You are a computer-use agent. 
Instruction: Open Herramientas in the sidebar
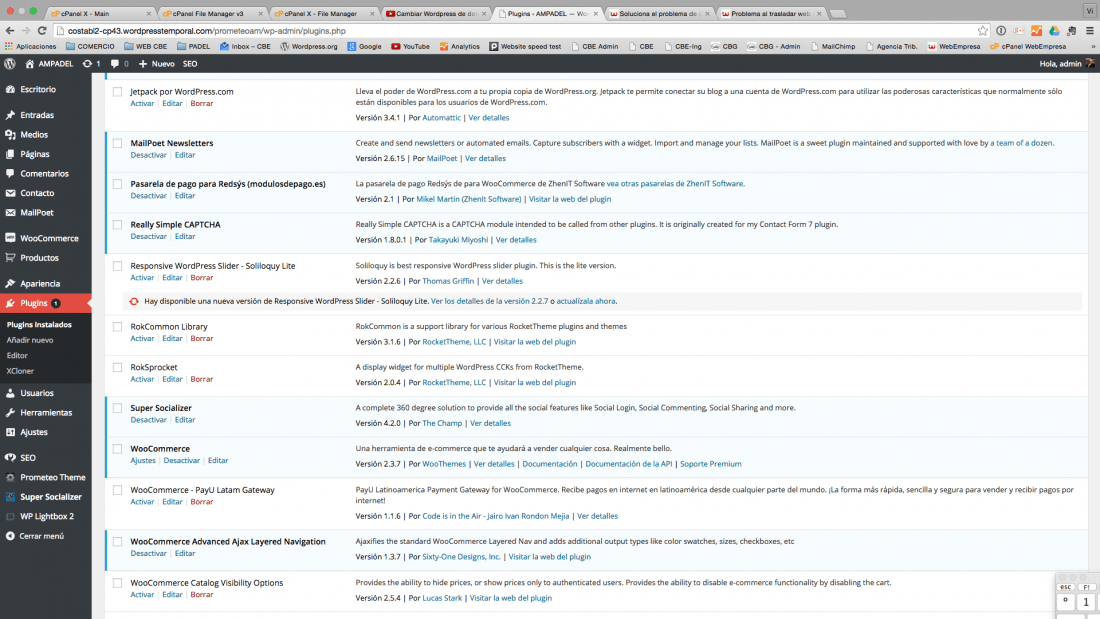click(46, 413)
